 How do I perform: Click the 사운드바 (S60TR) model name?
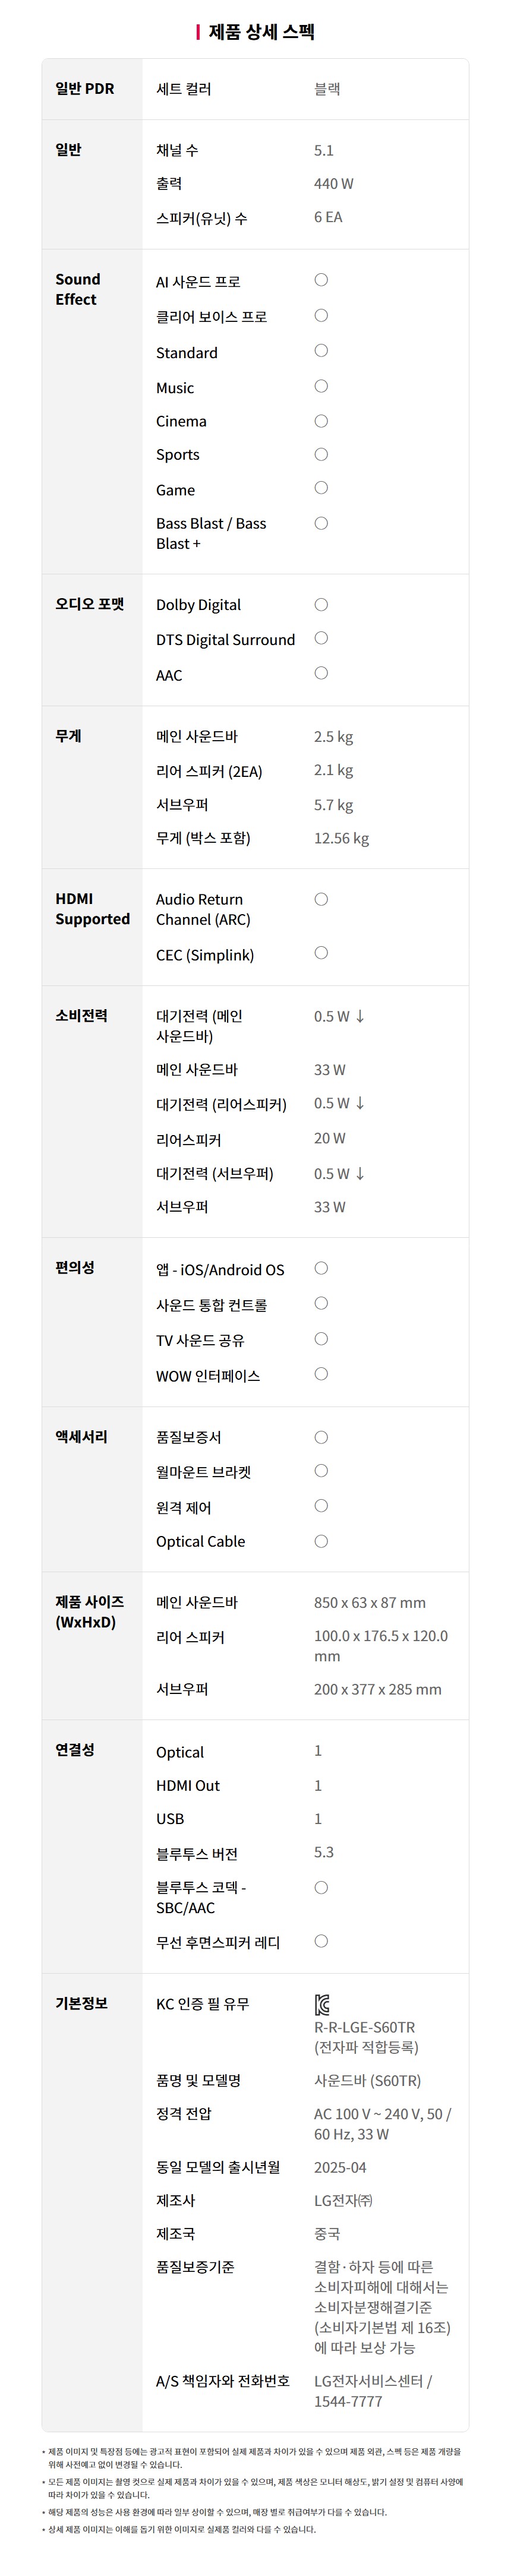367,2080
